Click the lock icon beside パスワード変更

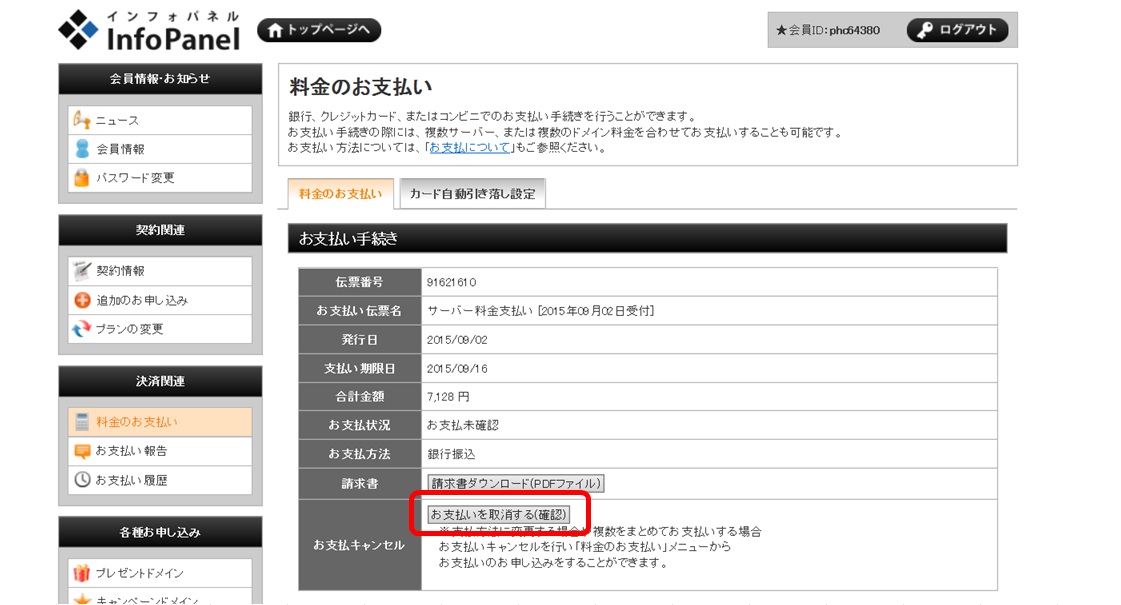tap(82, 178)
